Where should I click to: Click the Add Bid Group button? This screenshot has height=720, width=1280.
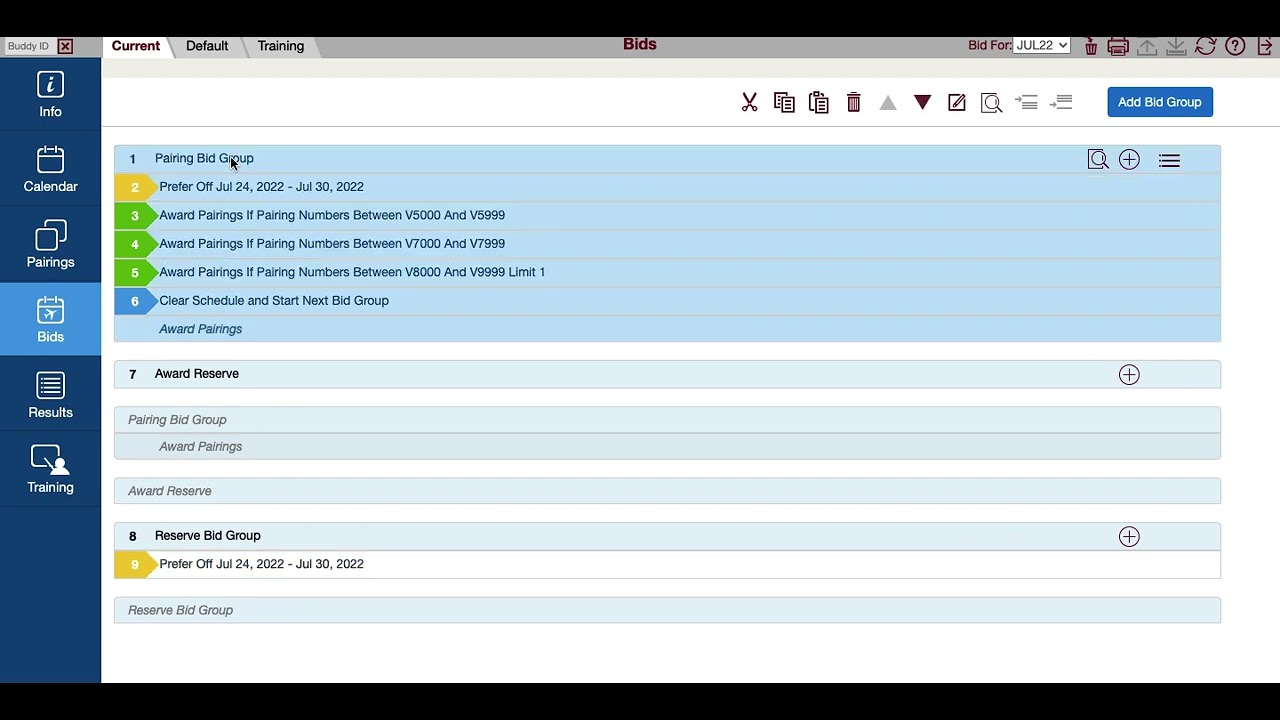pos(1160,102)
